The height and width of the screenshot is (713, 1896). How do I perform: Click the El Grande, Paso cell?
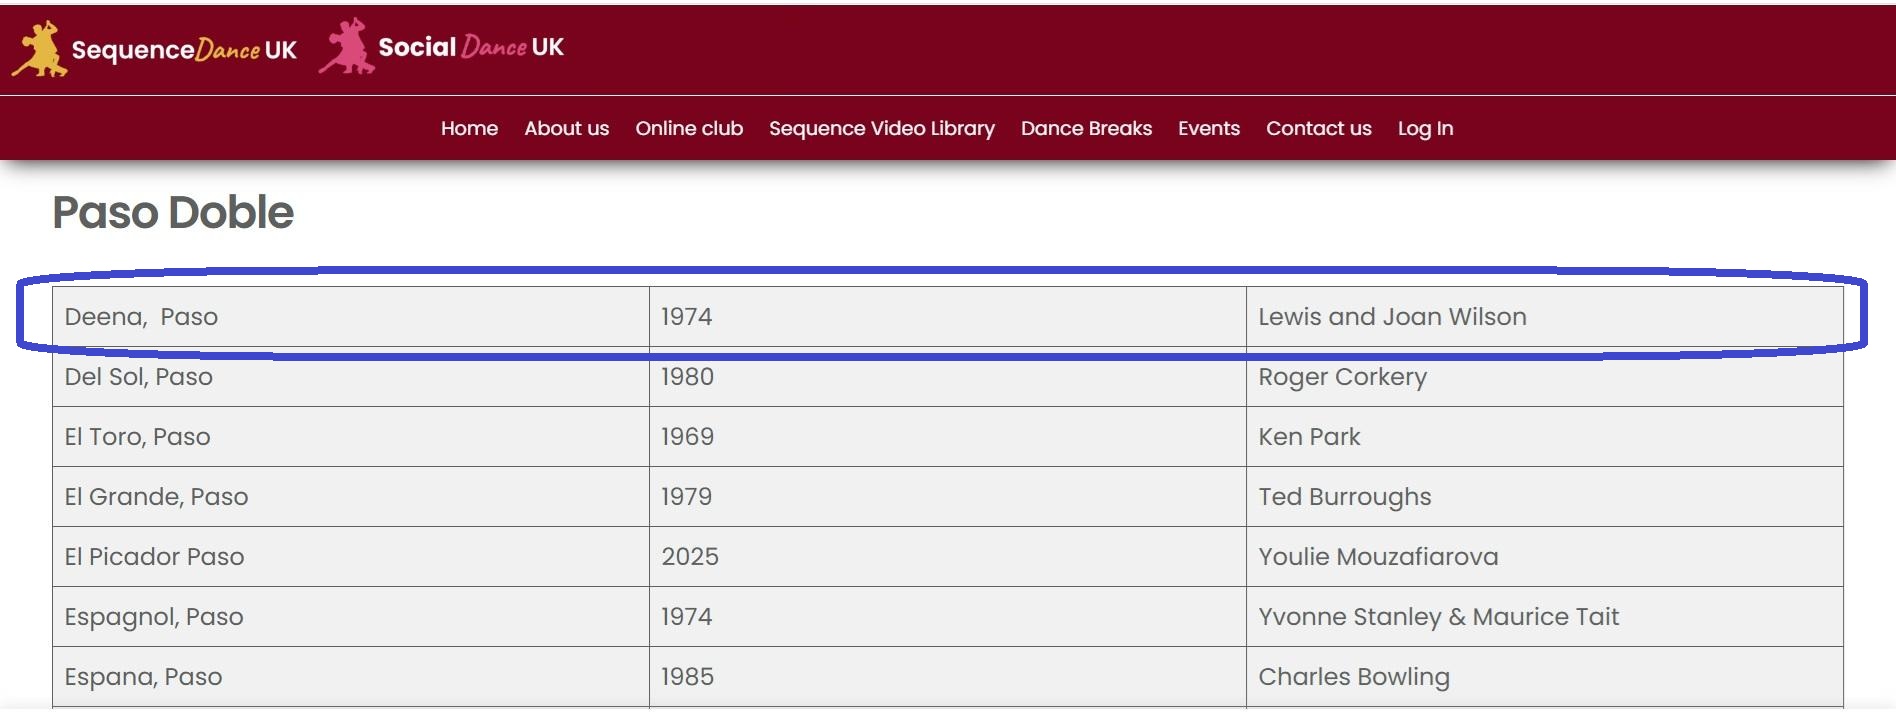click(156, 497)
